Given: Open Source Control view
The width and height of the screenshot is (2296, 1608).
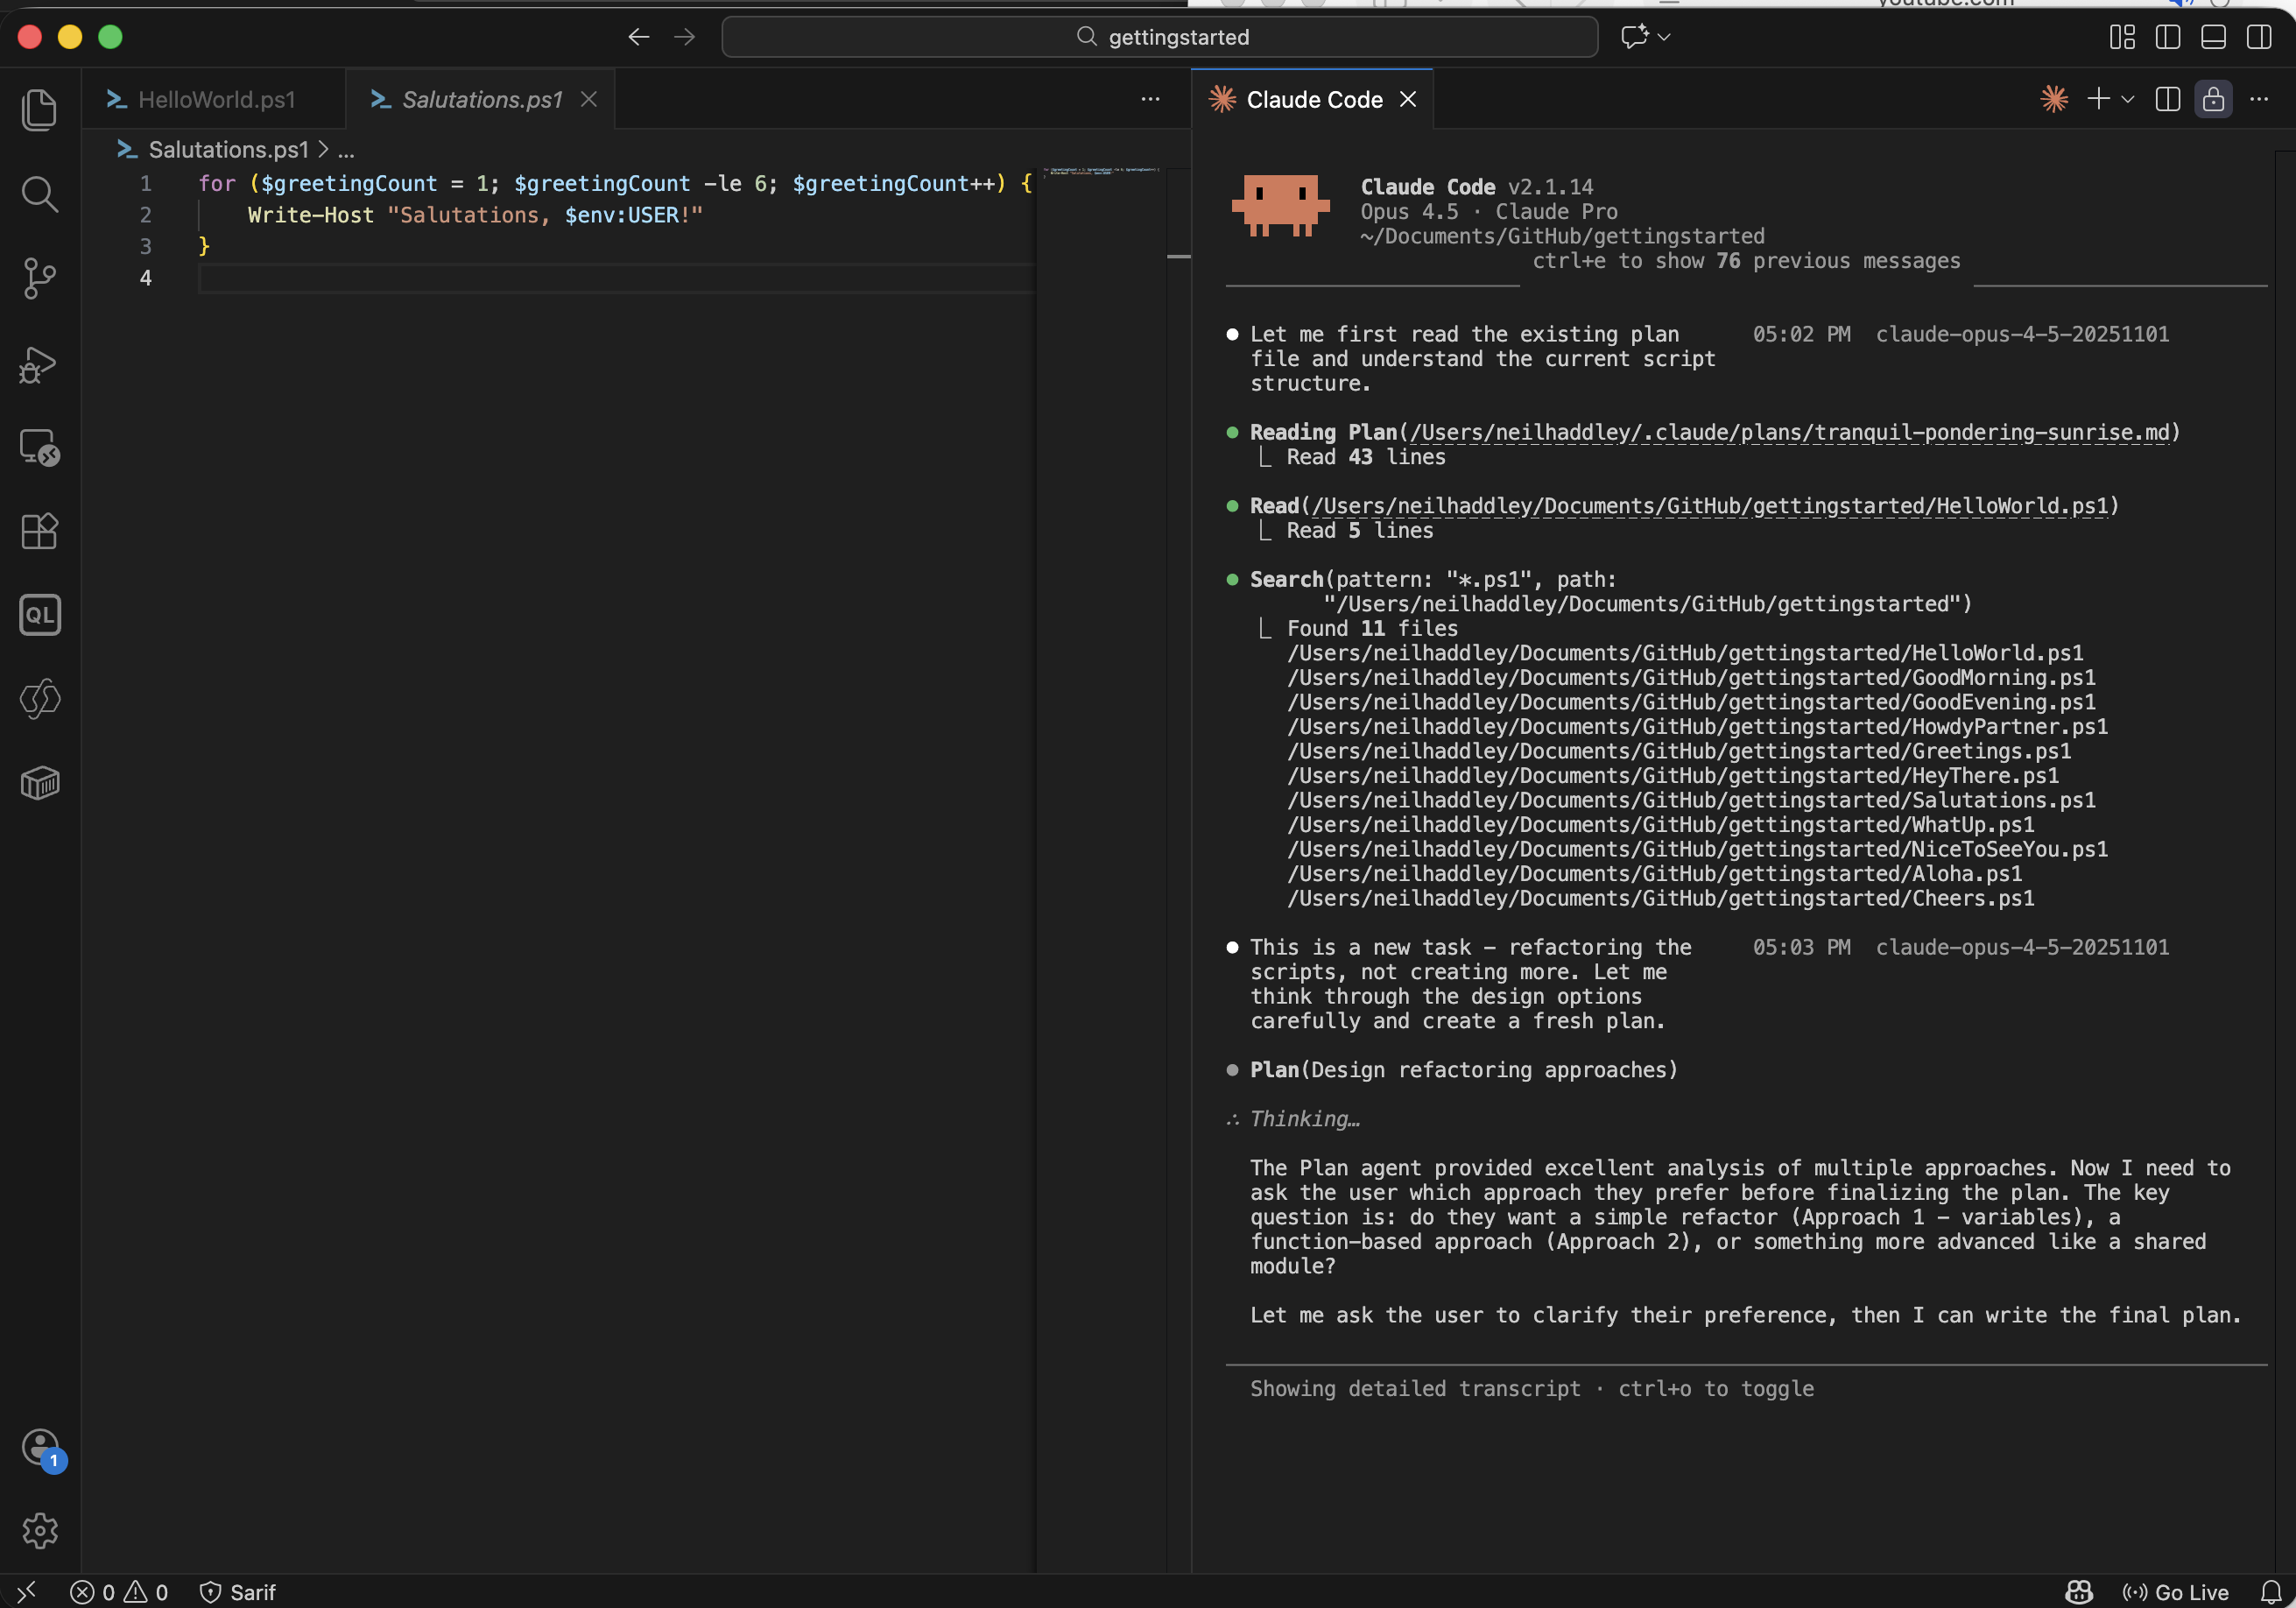Looking at the screenshot, I should [x=39, y=278].
